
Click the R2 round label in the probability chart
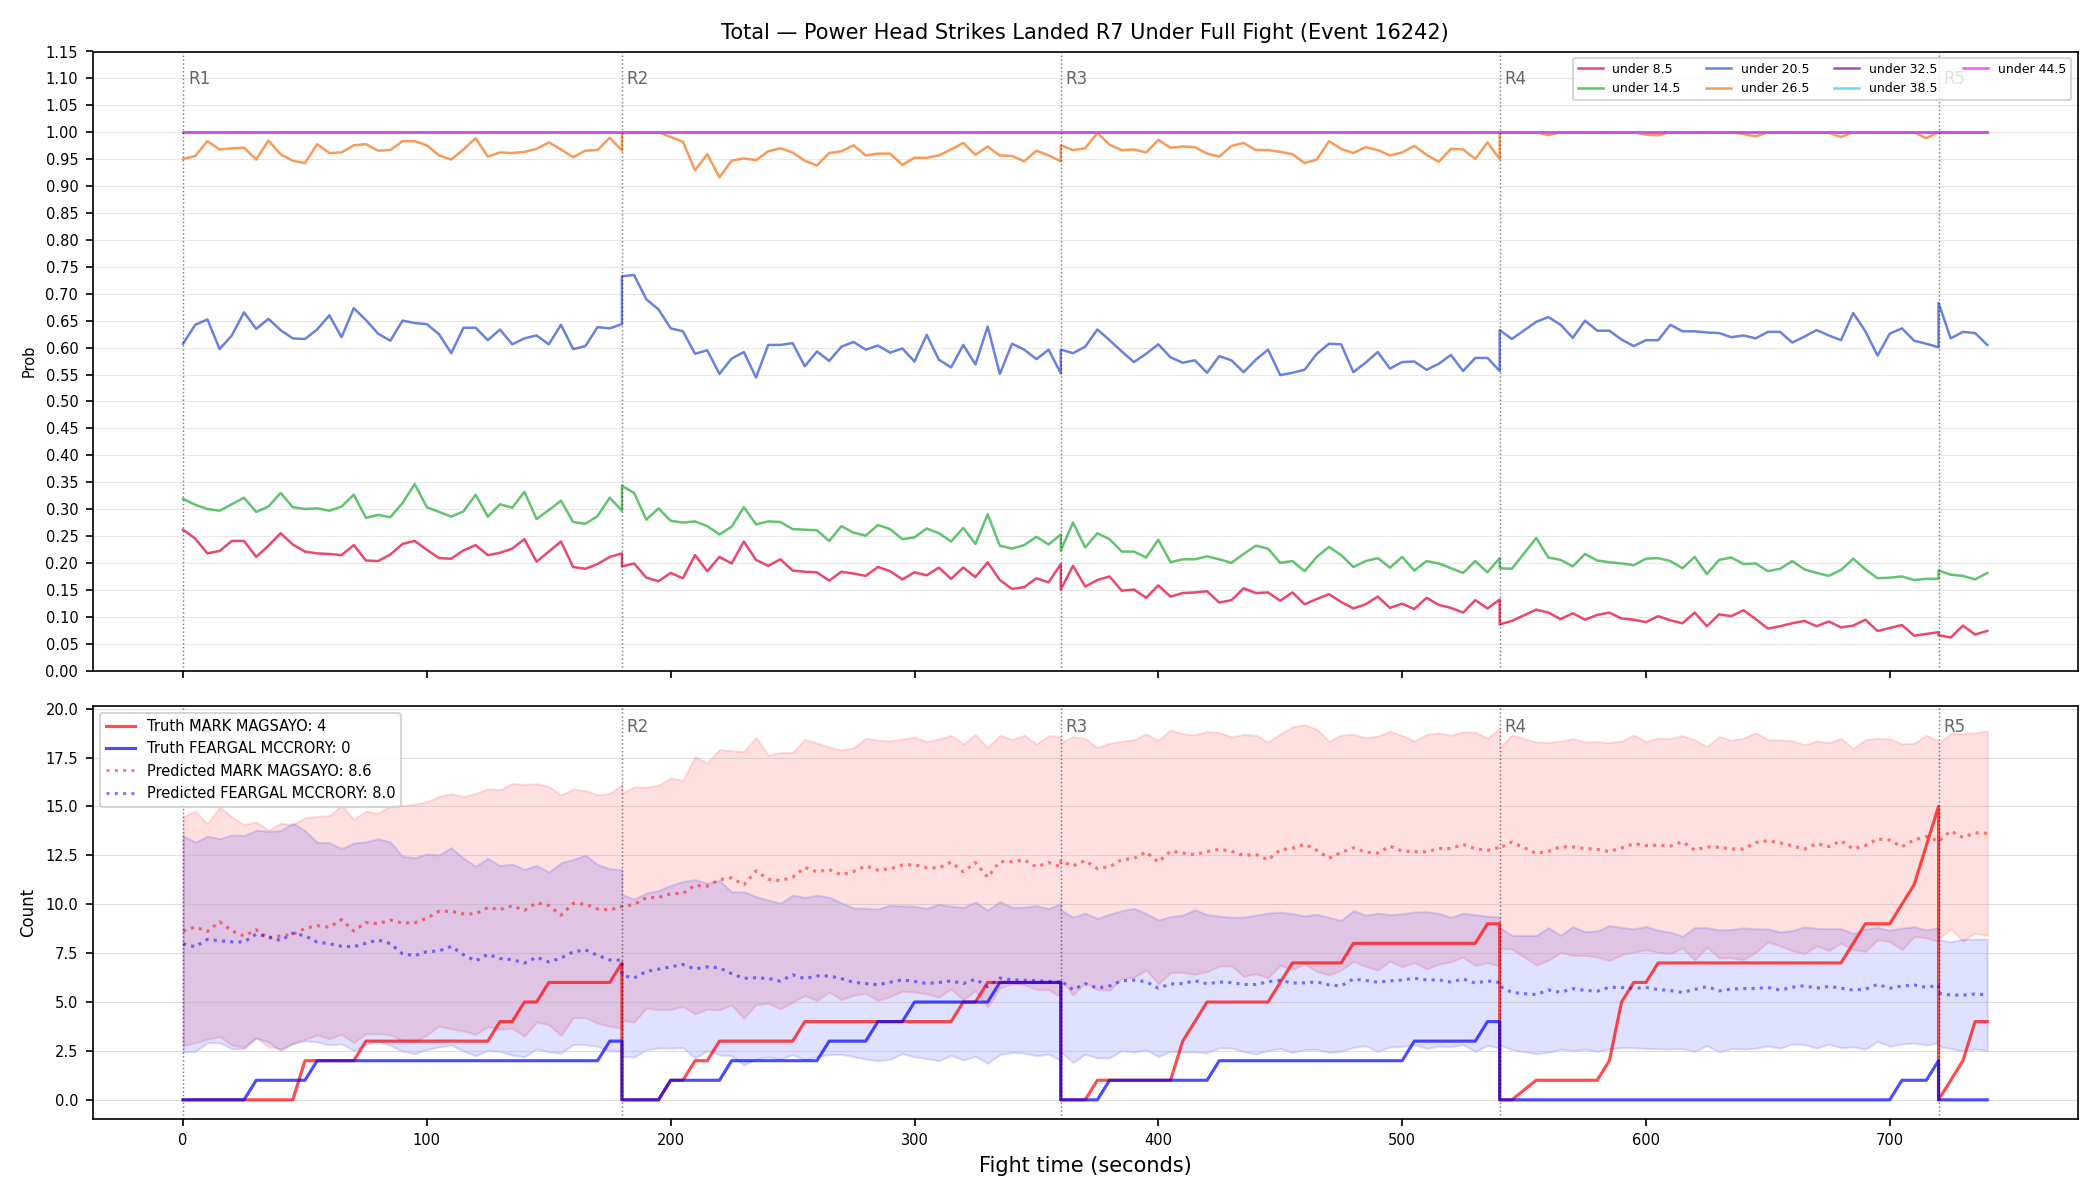point(637,78)
